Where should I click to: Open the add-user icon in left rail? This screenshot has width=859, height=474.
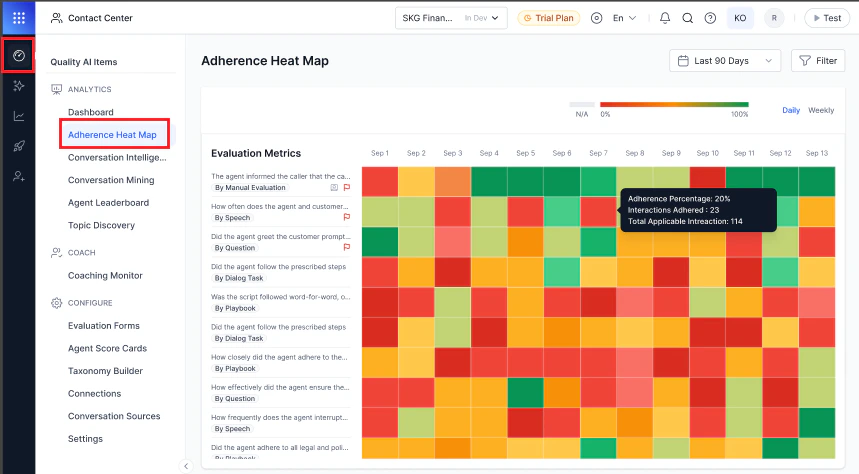click(x=19, y=176)
